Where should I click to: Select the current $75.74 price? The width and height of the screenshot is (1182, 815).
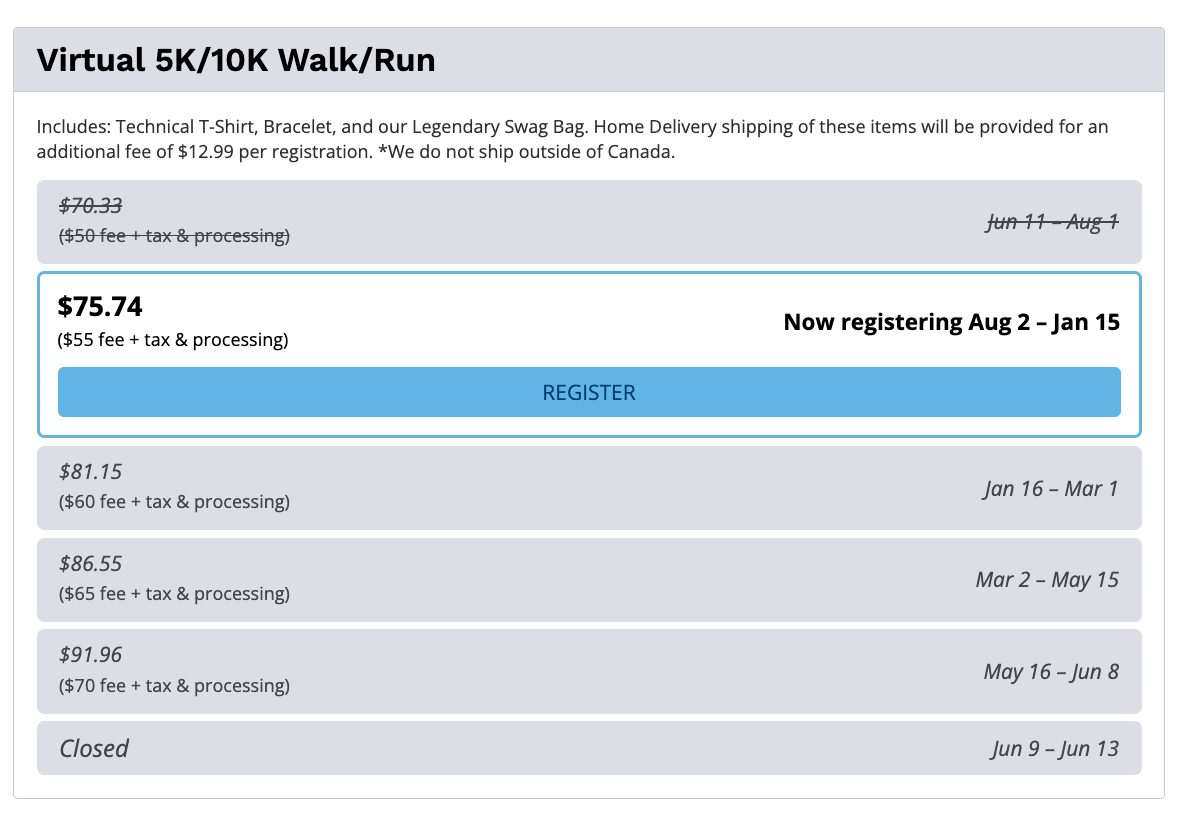pos(100,306)
